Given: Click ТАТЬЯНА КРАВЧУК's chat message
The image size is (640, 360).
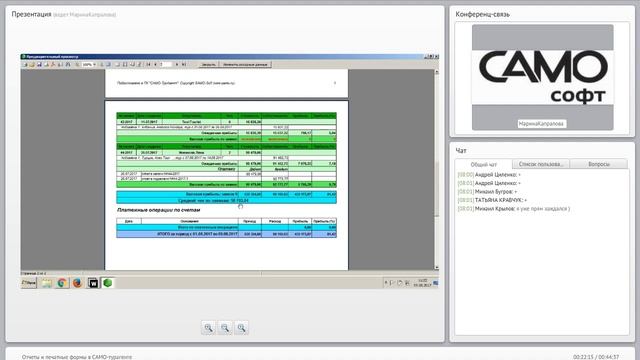Looking at the screenshot, I should click(x=492, y=200).
